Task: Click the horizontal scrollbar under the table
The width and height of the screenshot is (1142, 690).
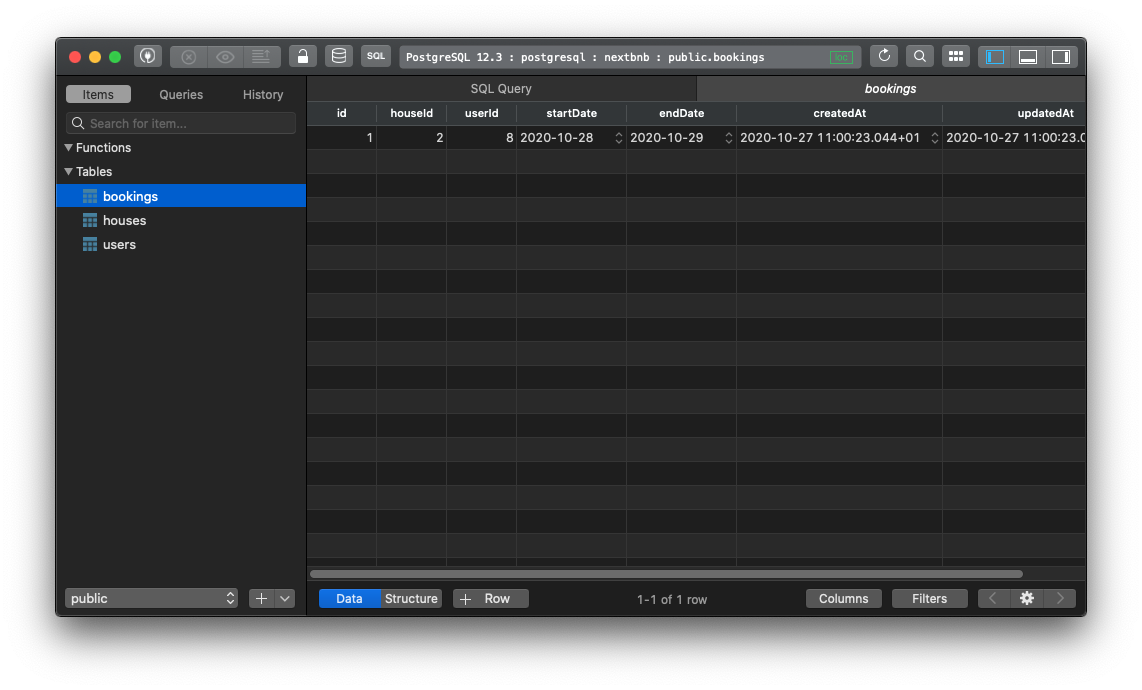Action: pyautogui.click(x=666, y=574)
